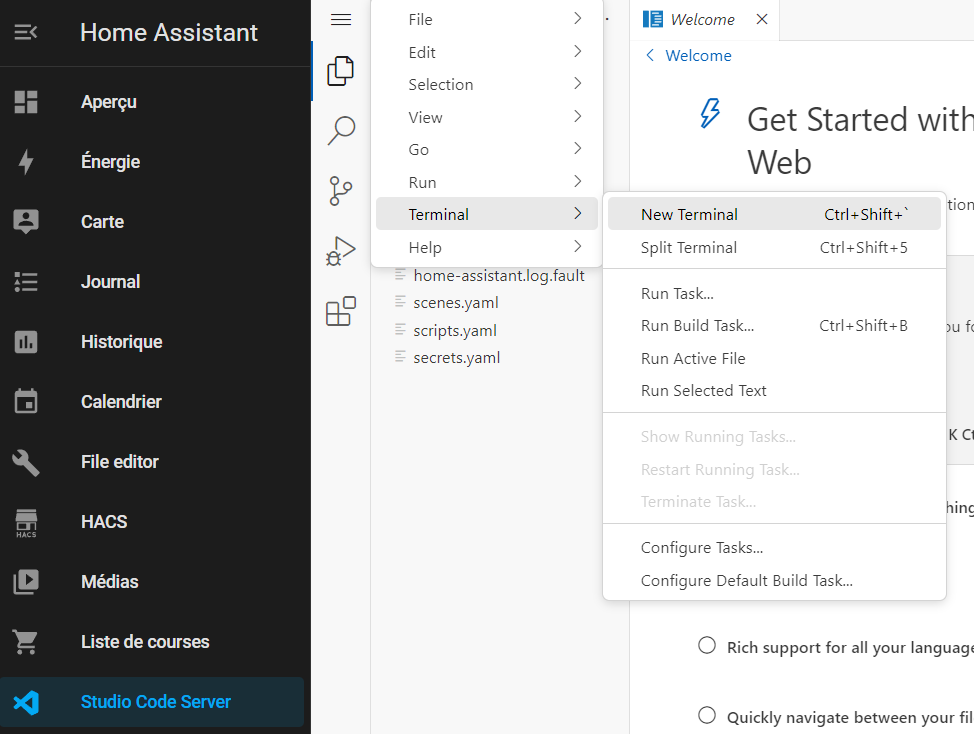Open the Explorer view in activity bar
The height and width of the screenshot is (734, 974).
coord(341,70)
